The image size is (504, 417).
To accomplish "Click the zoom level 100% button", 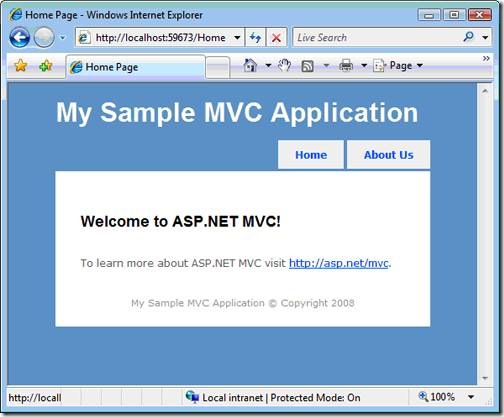I will [437, 397].
